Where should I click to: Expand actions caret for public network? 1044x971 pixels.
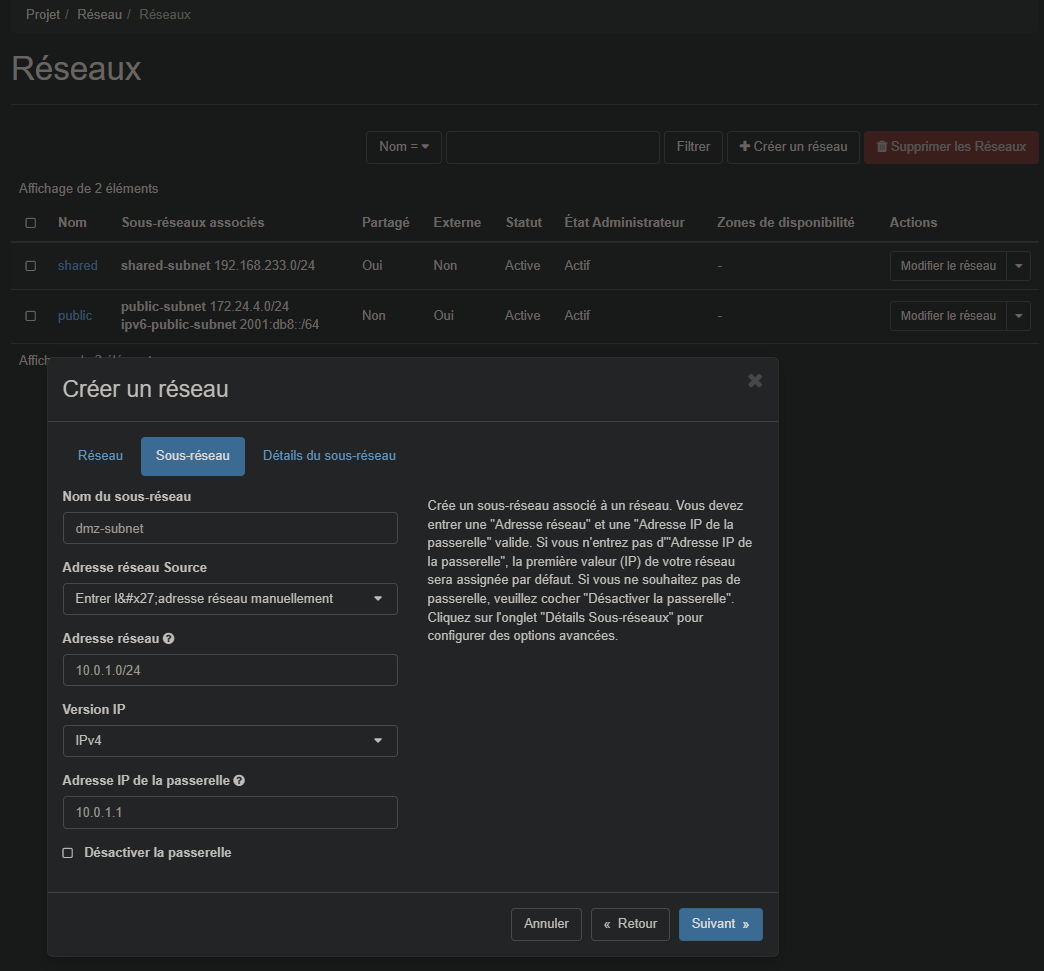1018,316
